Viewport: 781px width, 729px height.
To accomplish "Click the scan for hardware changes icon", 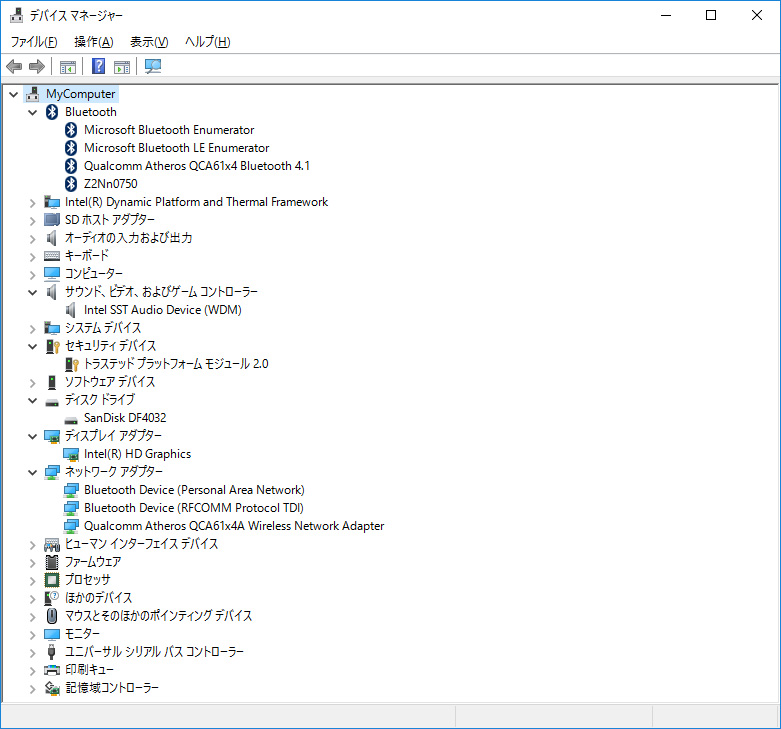I will pos(153,67).
